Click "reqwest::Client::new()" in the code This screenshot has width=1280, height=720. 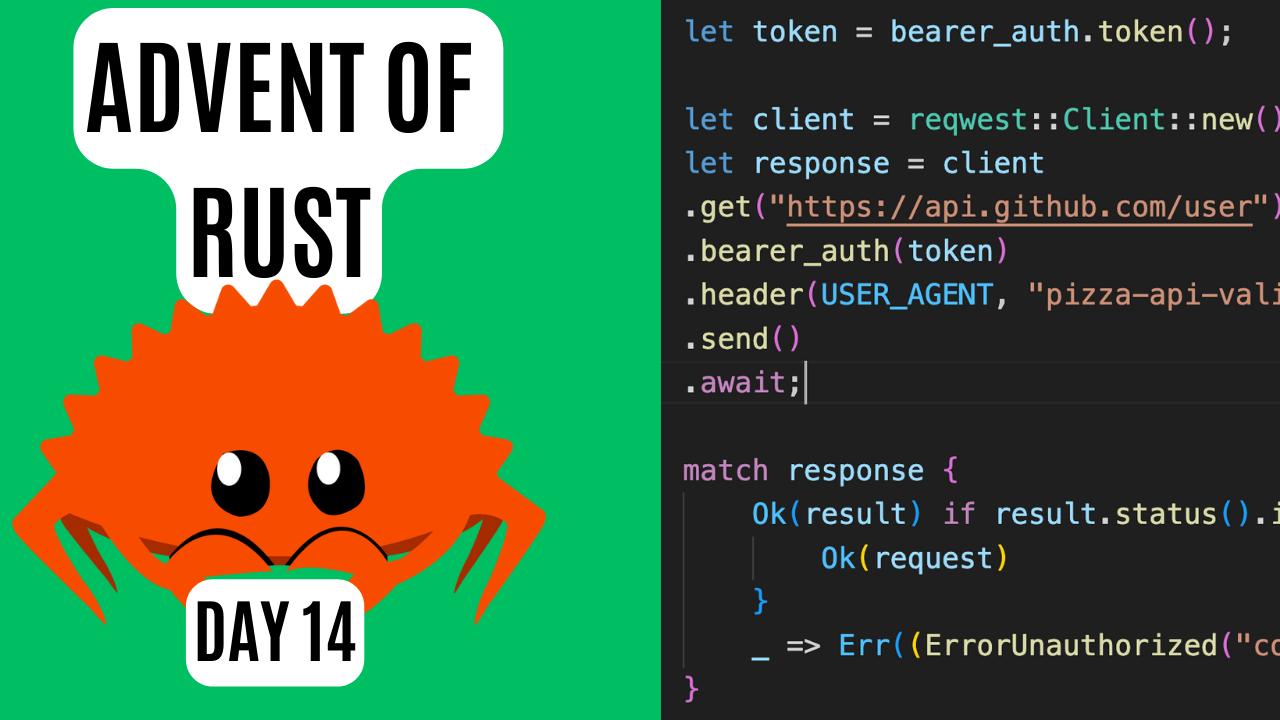[x=1094, y=119]
